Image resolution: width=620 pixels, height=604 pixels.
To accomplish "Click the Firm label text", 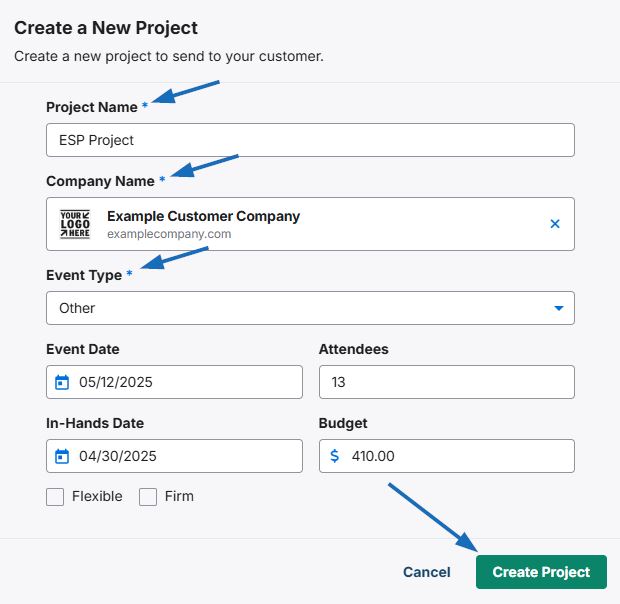I will [x=179, y=496].
